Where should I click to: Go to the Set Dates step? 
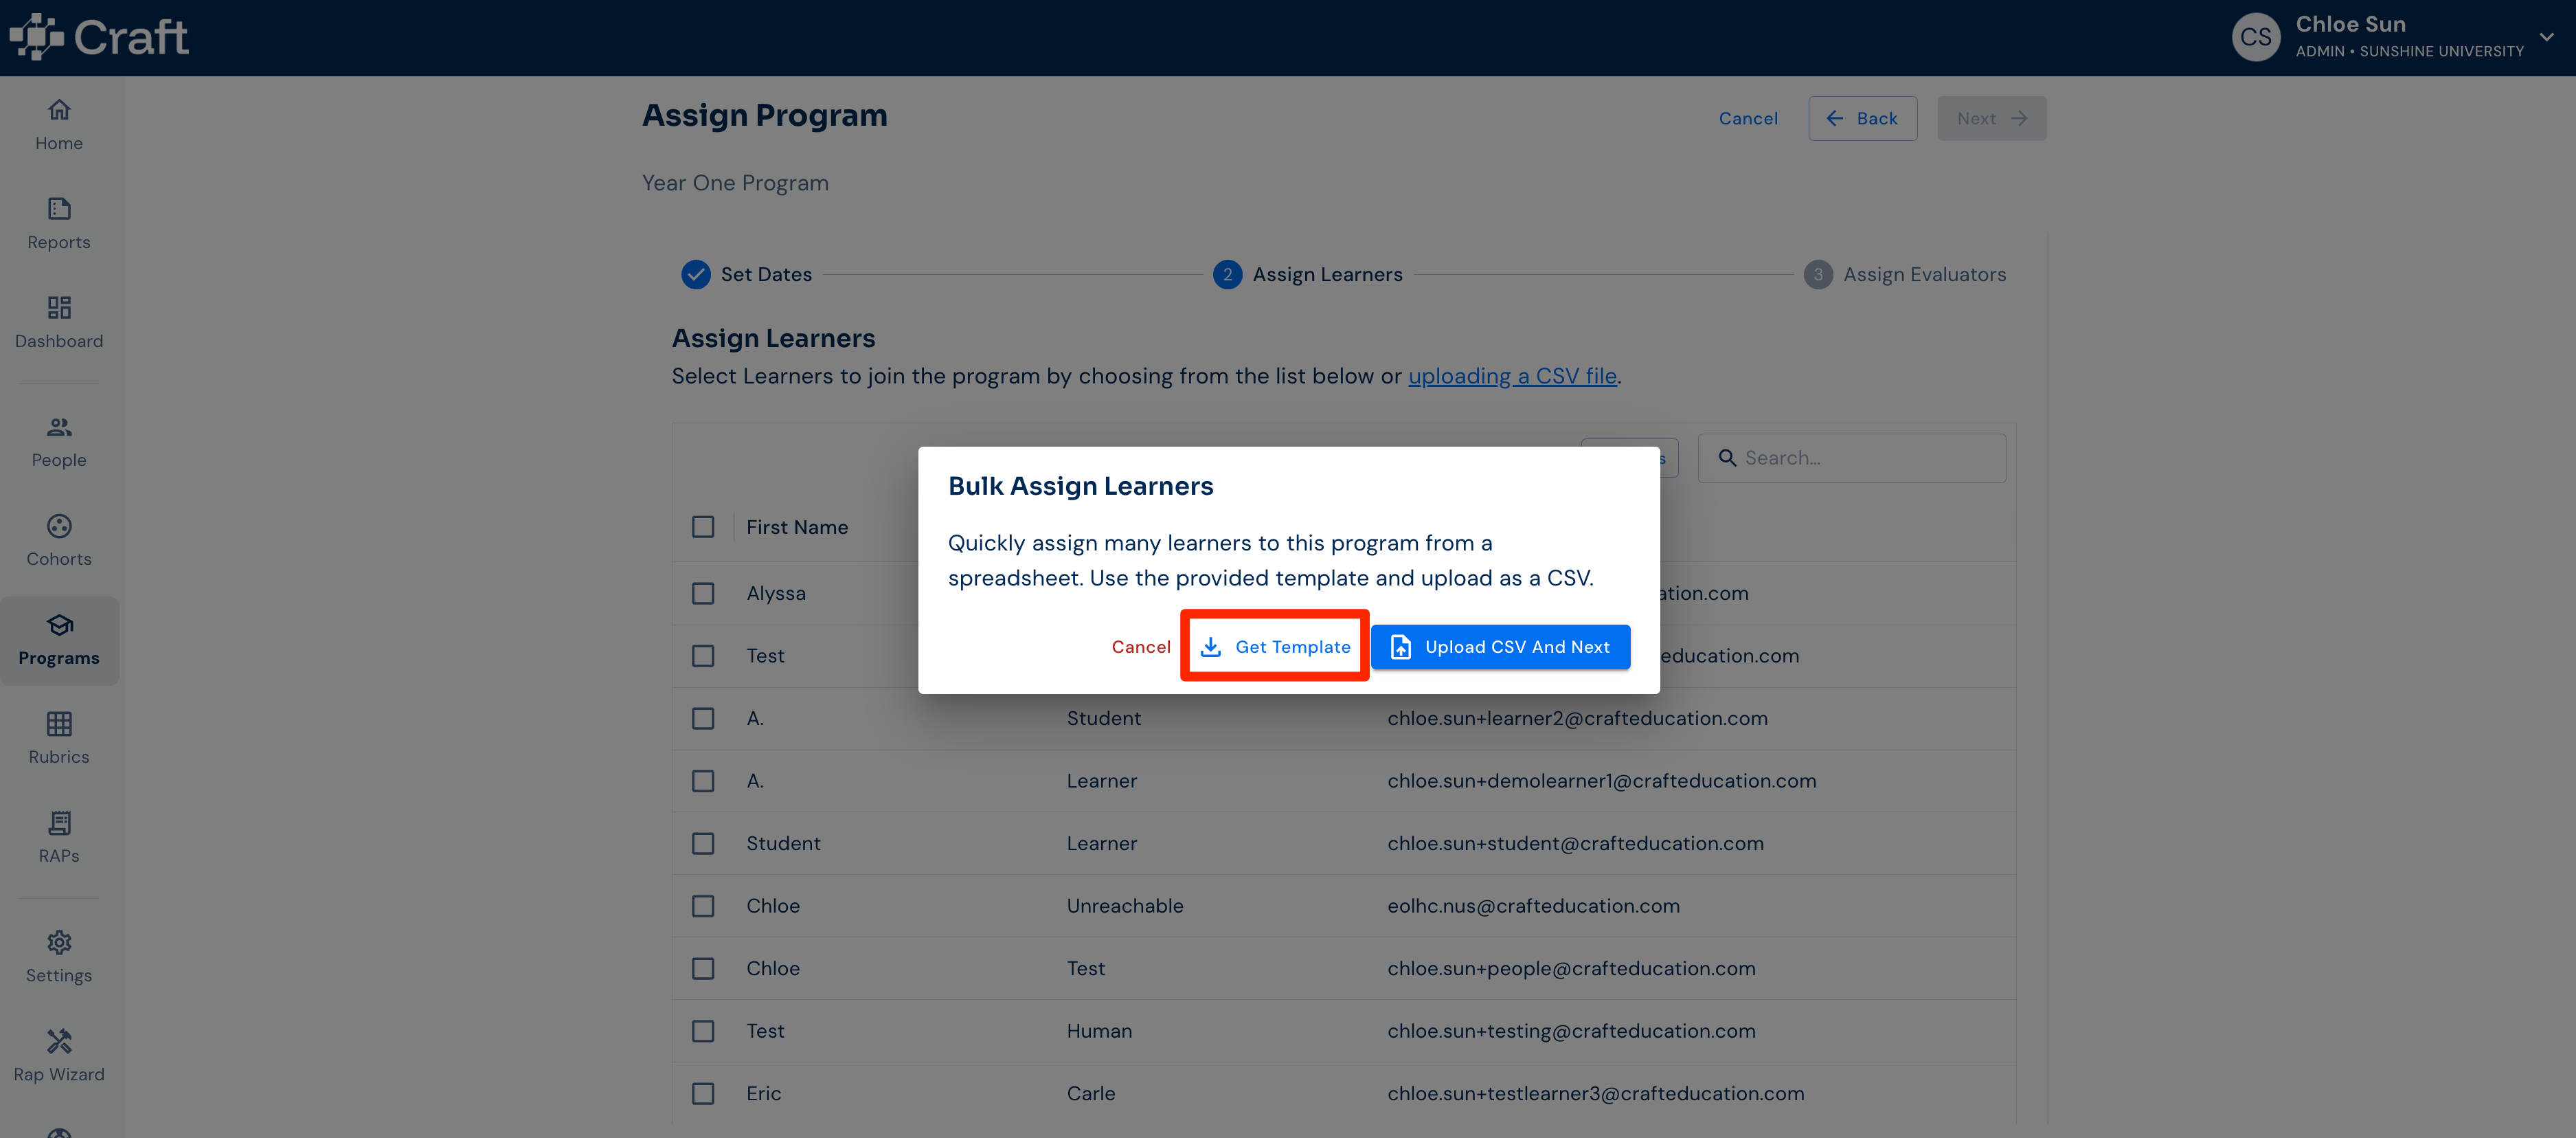click(766, 274)
